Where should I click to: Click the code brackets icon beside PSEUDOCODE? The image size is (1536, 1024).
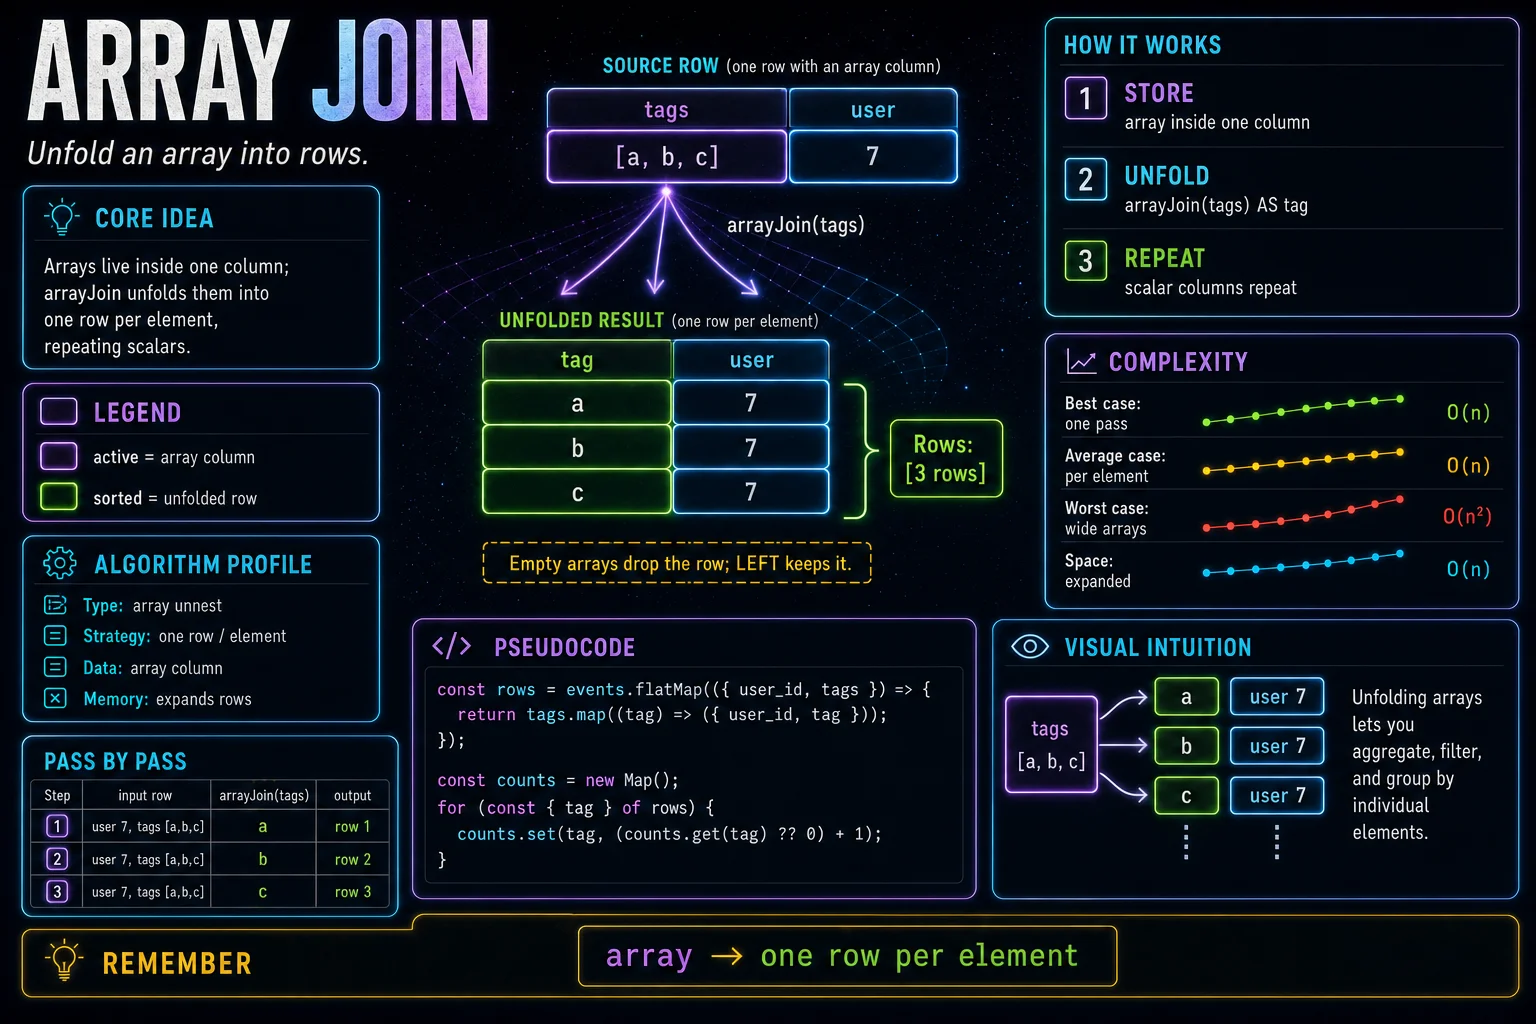click(x=451, y=646)
